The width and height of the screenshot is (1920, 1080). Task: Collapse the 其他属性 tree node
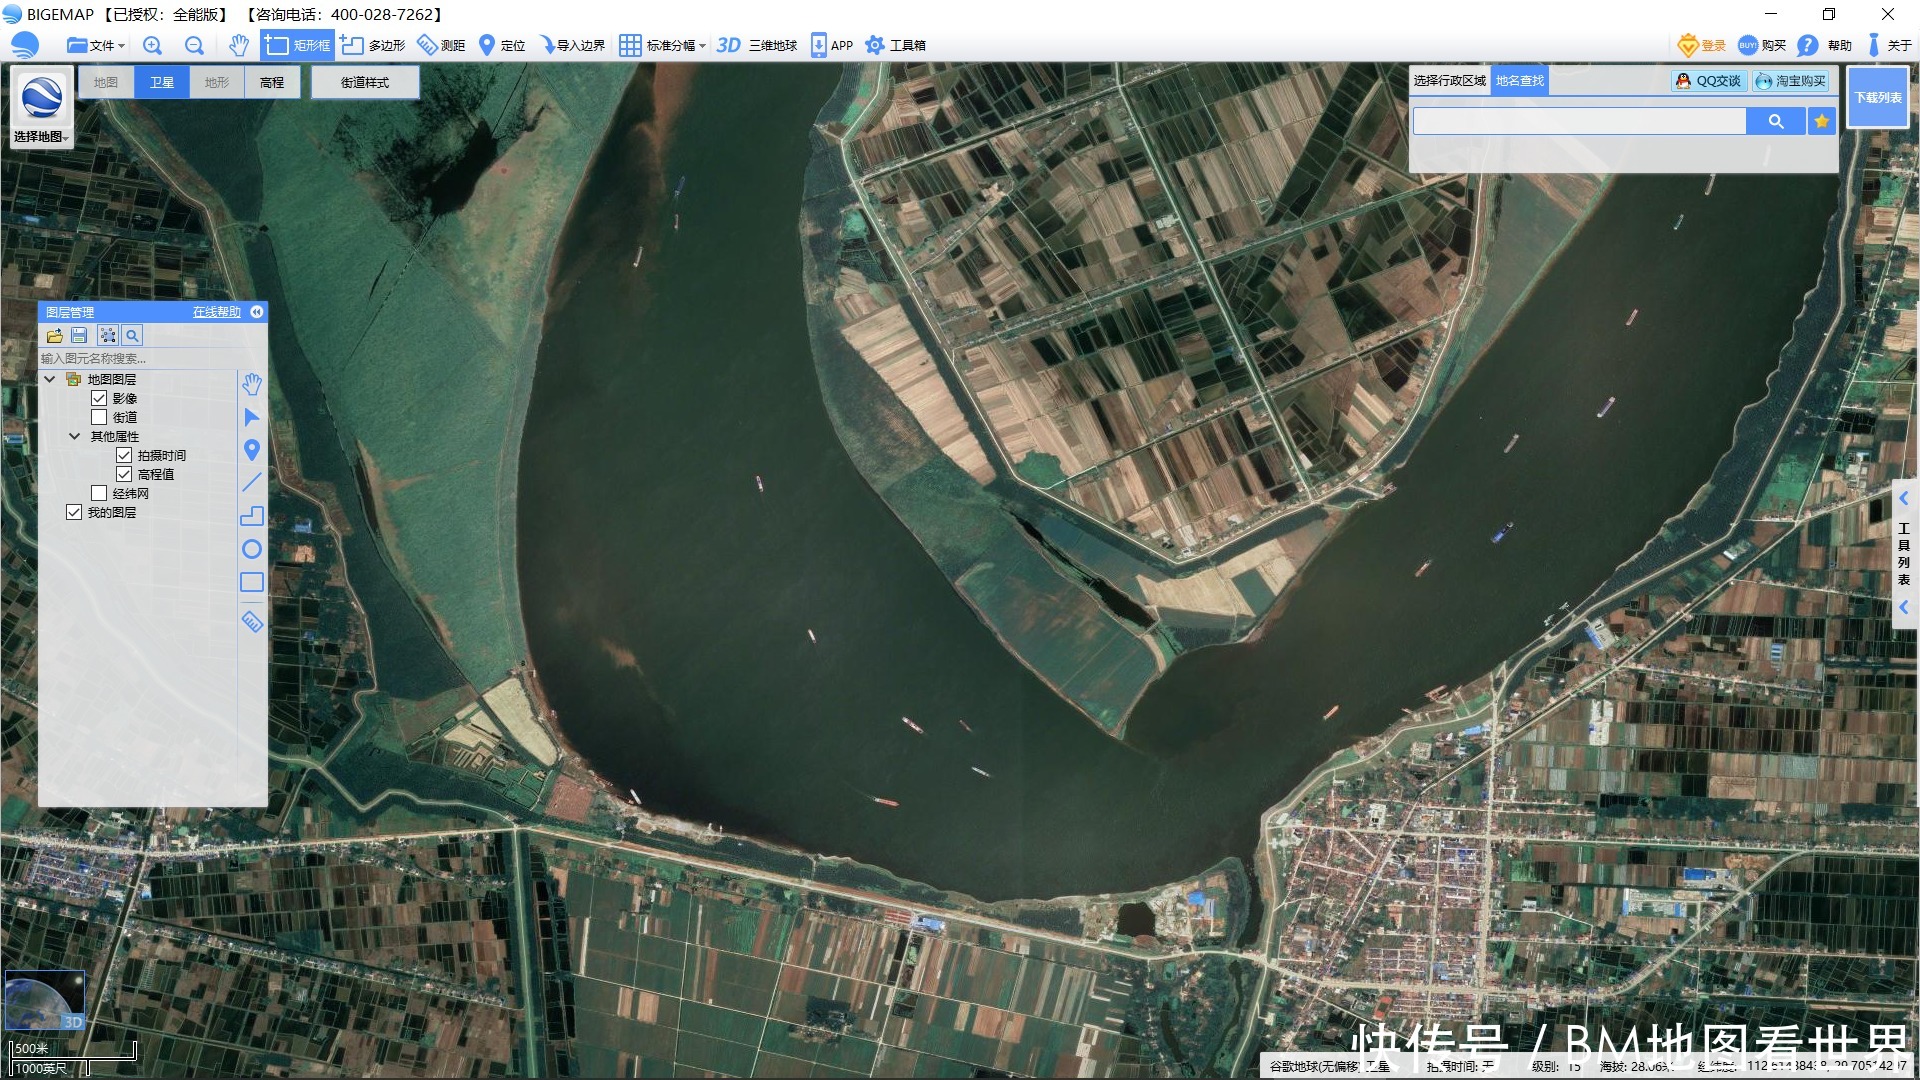(x=74, y=436)
